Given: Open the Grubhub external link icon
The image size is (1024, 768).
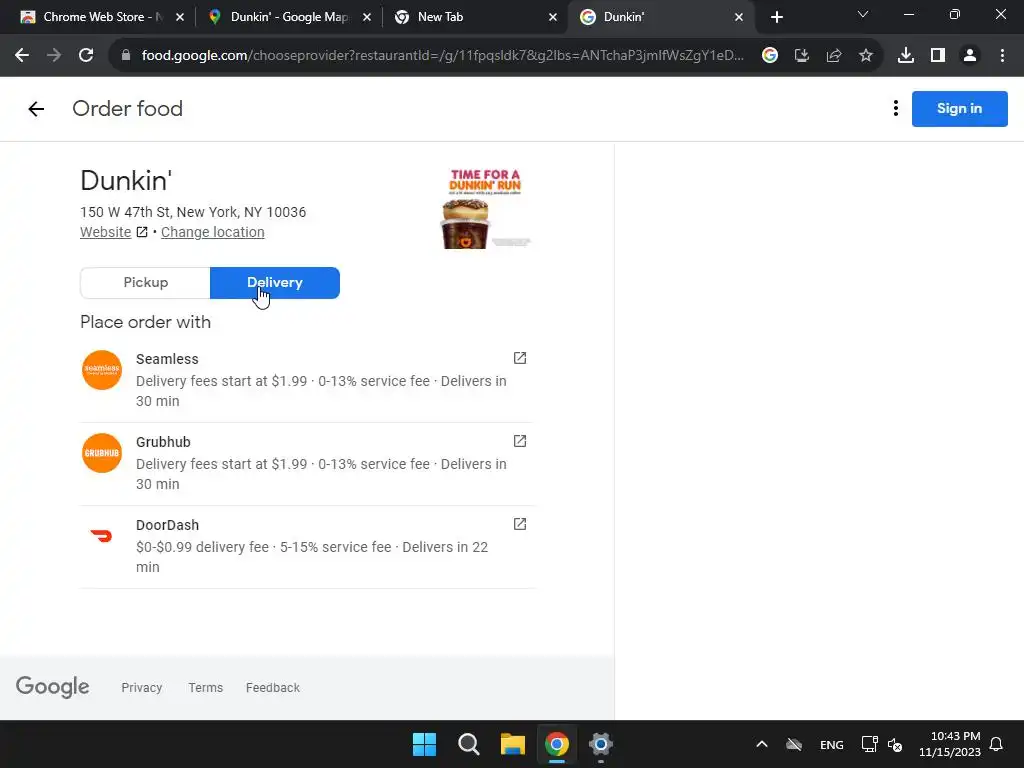Looking at the screenshot, I should tap(519, 441).
